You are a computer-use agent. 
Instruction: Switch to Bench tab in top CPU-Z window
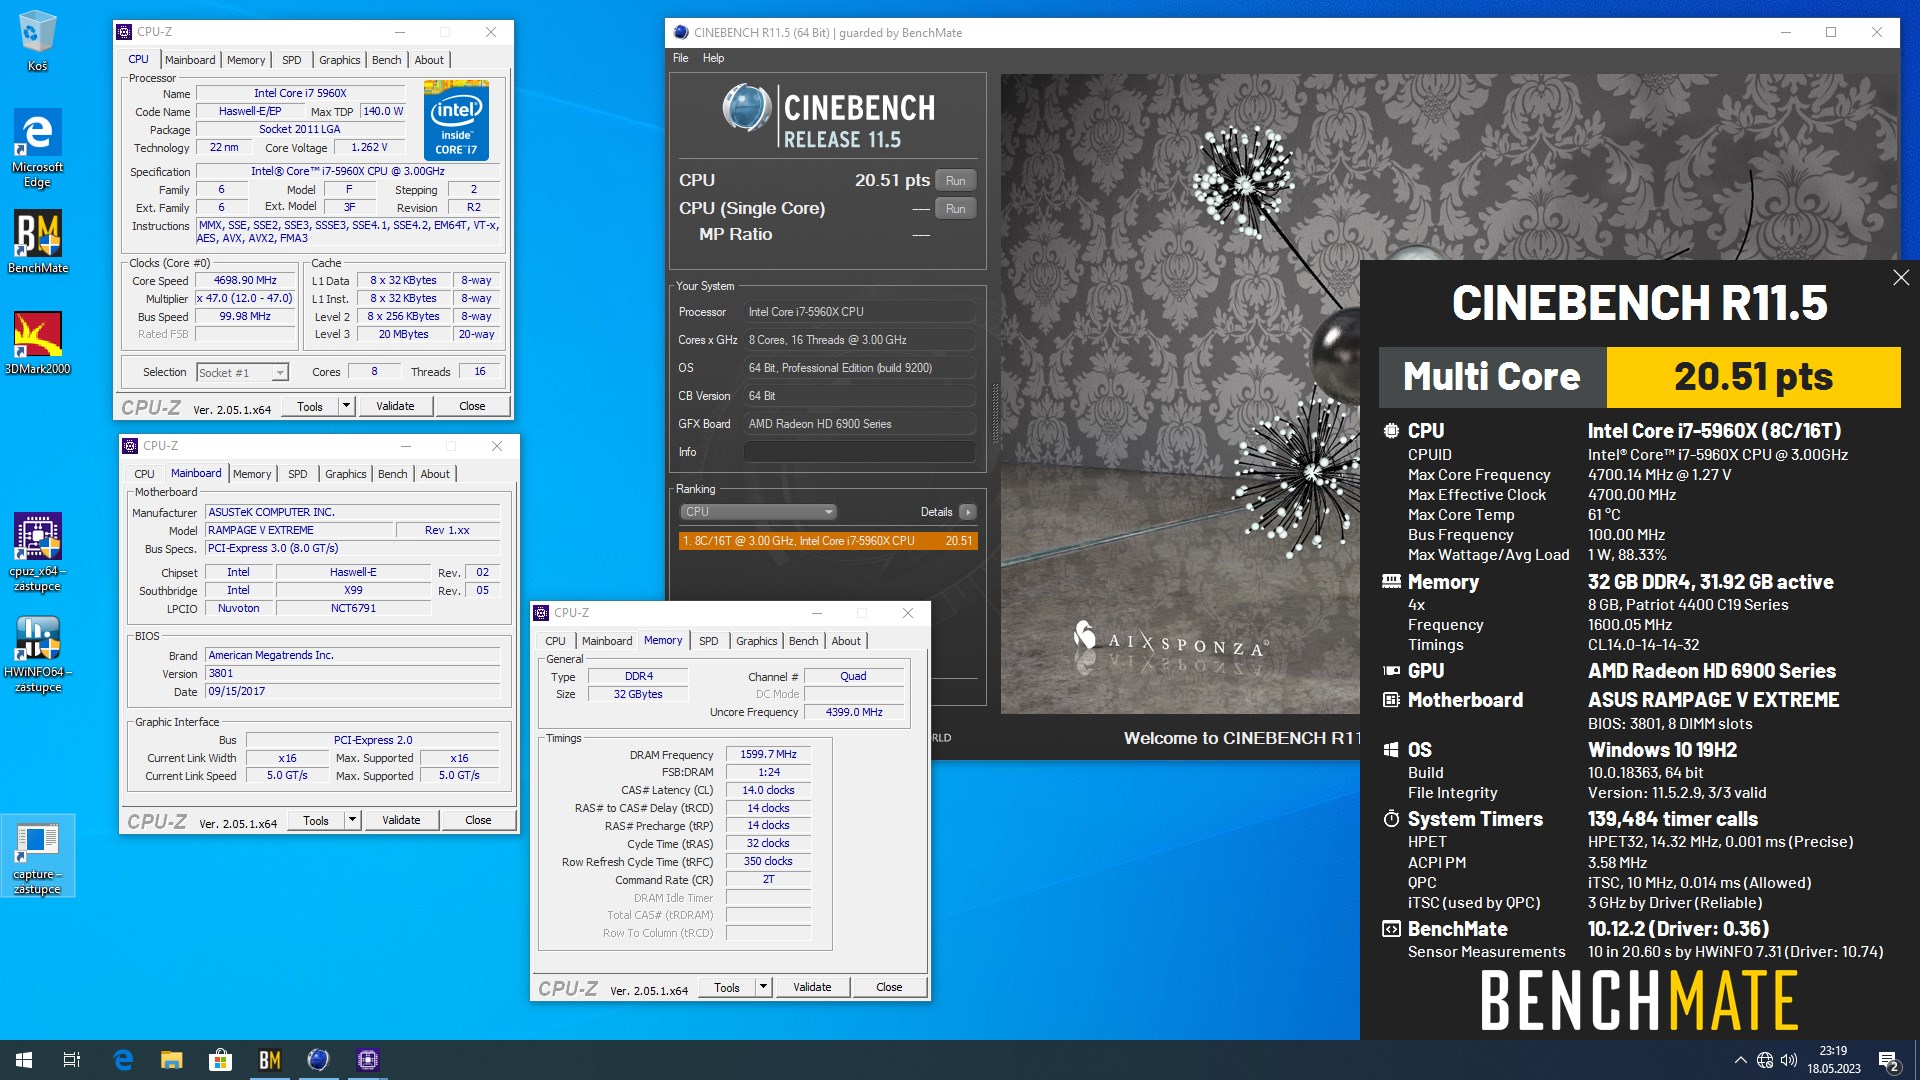[x=386, y=60]
